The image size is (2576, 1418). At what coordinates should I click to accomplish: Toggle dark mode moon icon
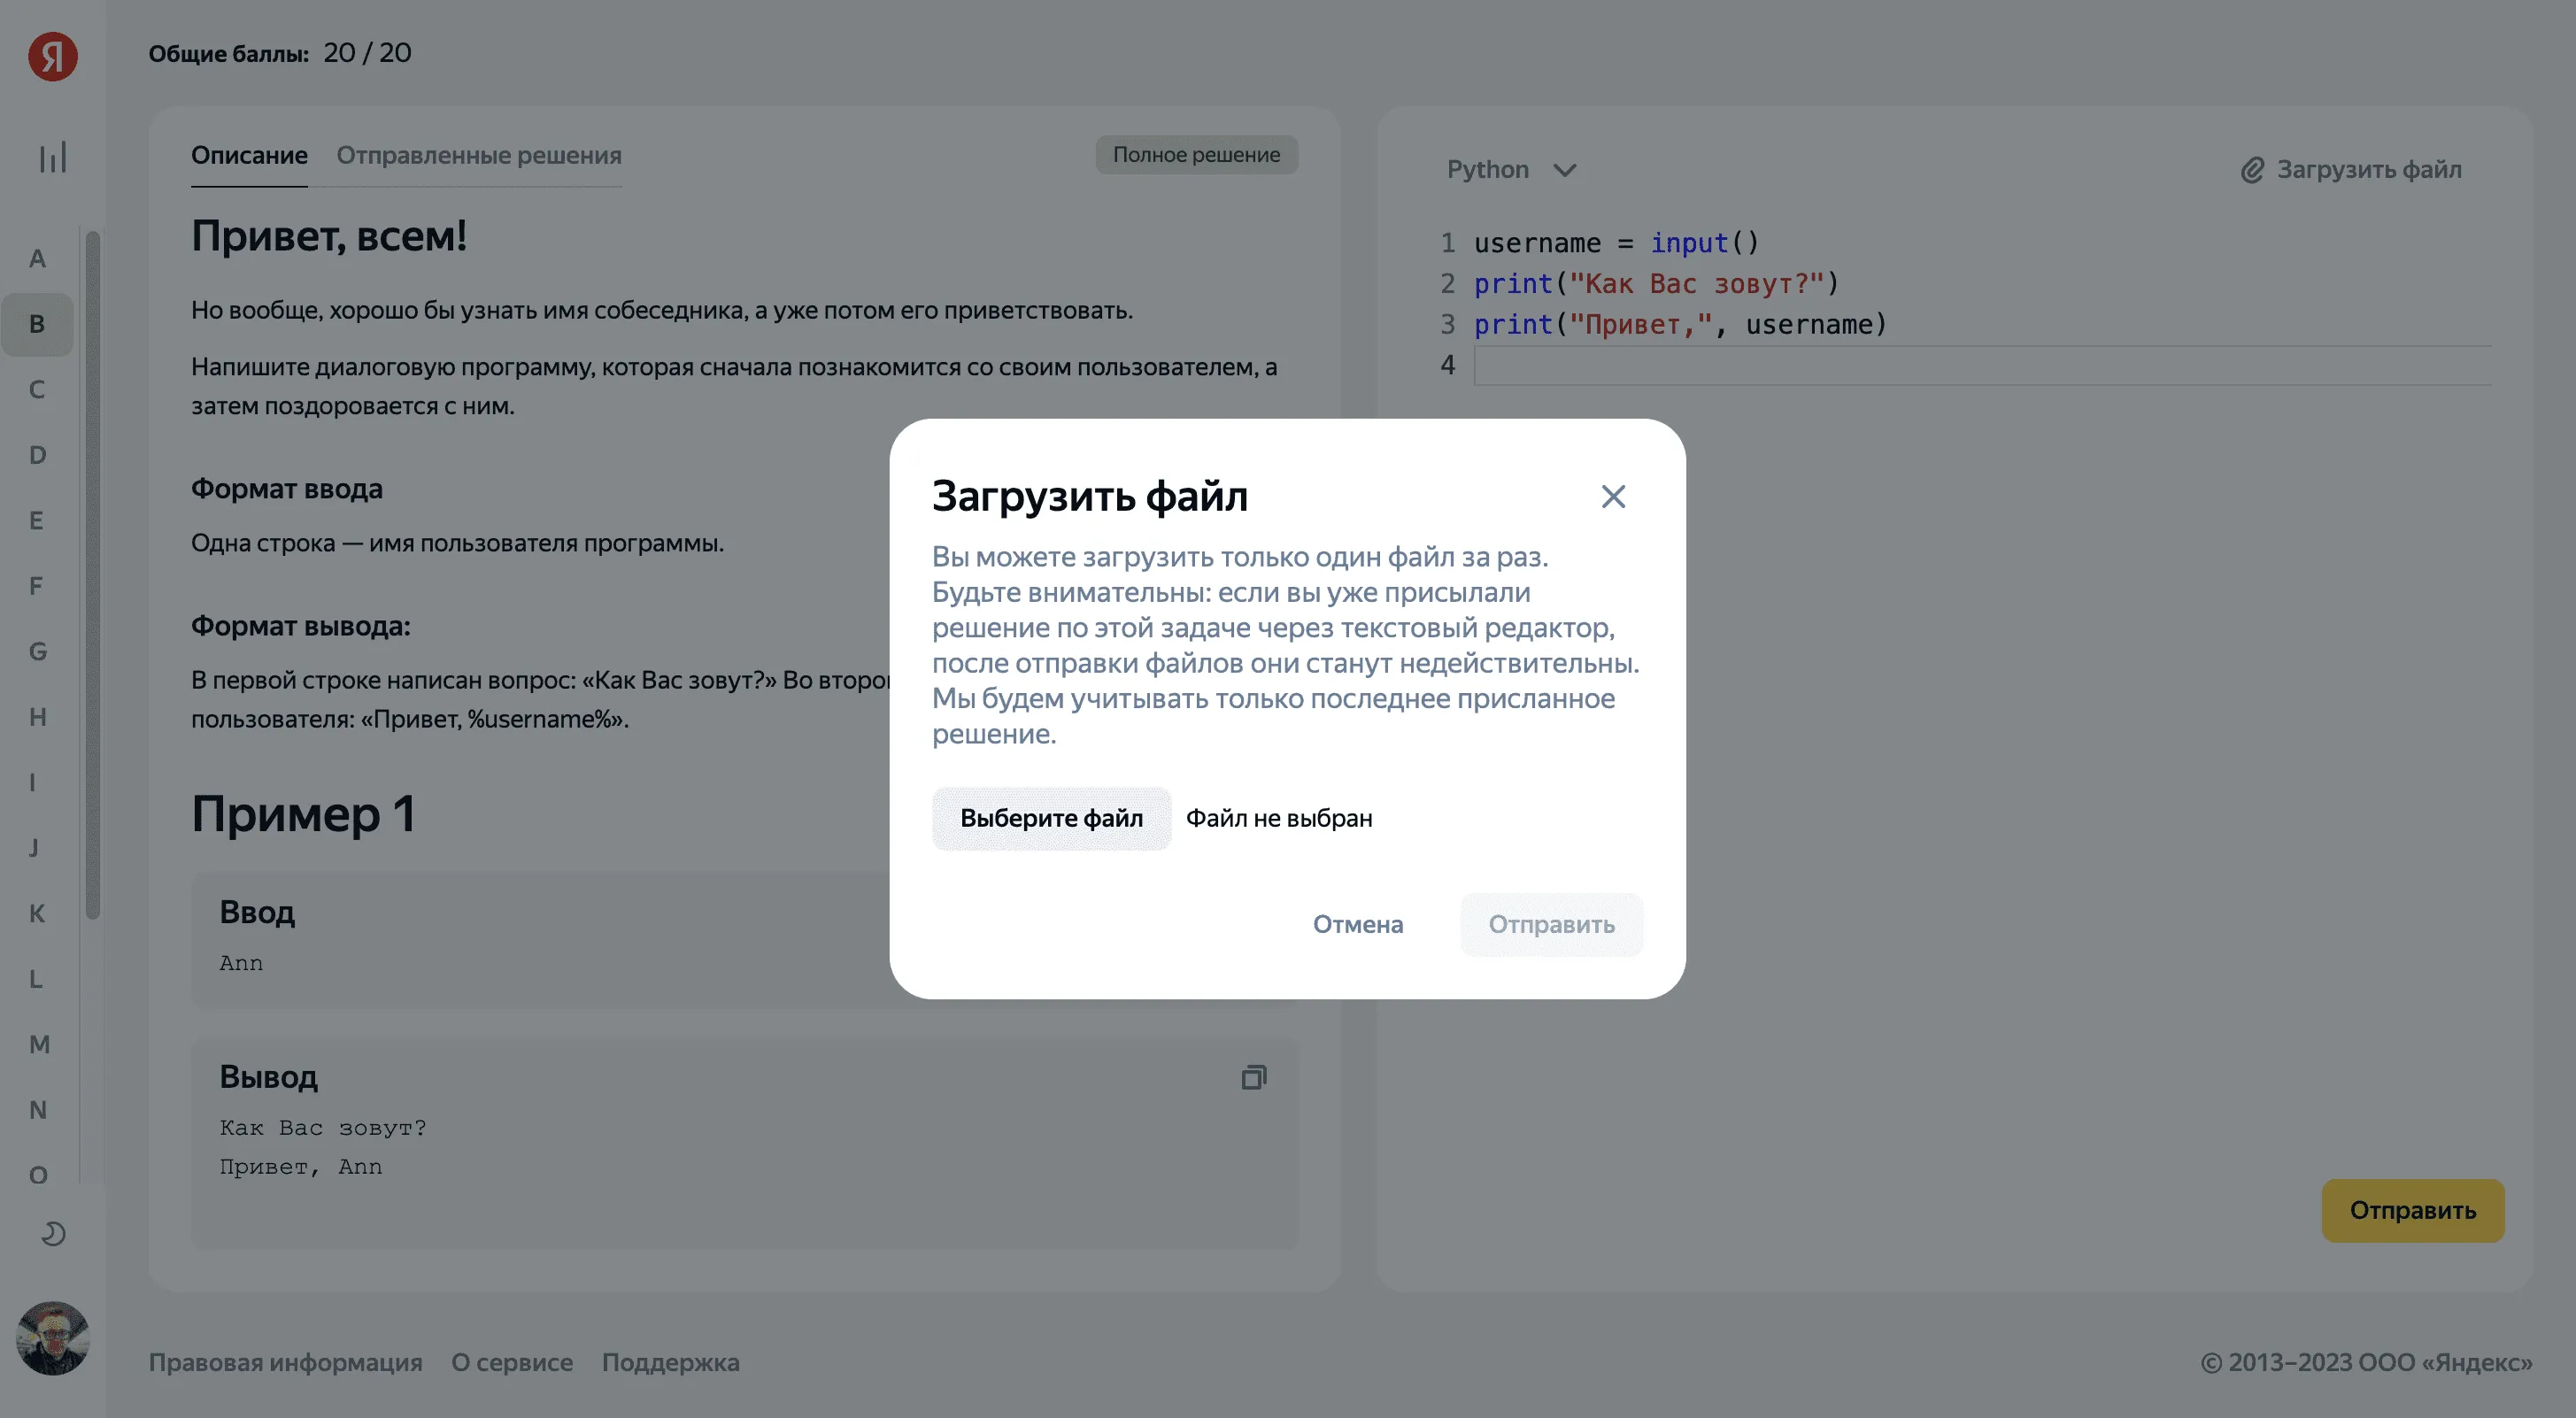point(53,1234)
